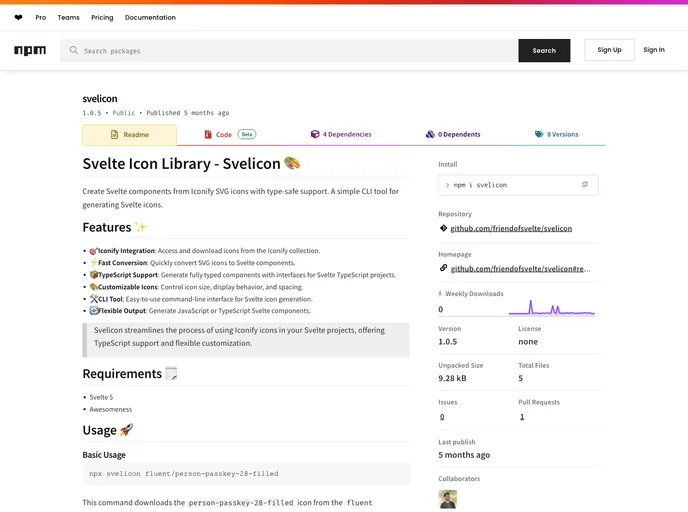This screenshot has height=512, width=688.
Task: Click the Sign Up button
Action: click(609, 50)
